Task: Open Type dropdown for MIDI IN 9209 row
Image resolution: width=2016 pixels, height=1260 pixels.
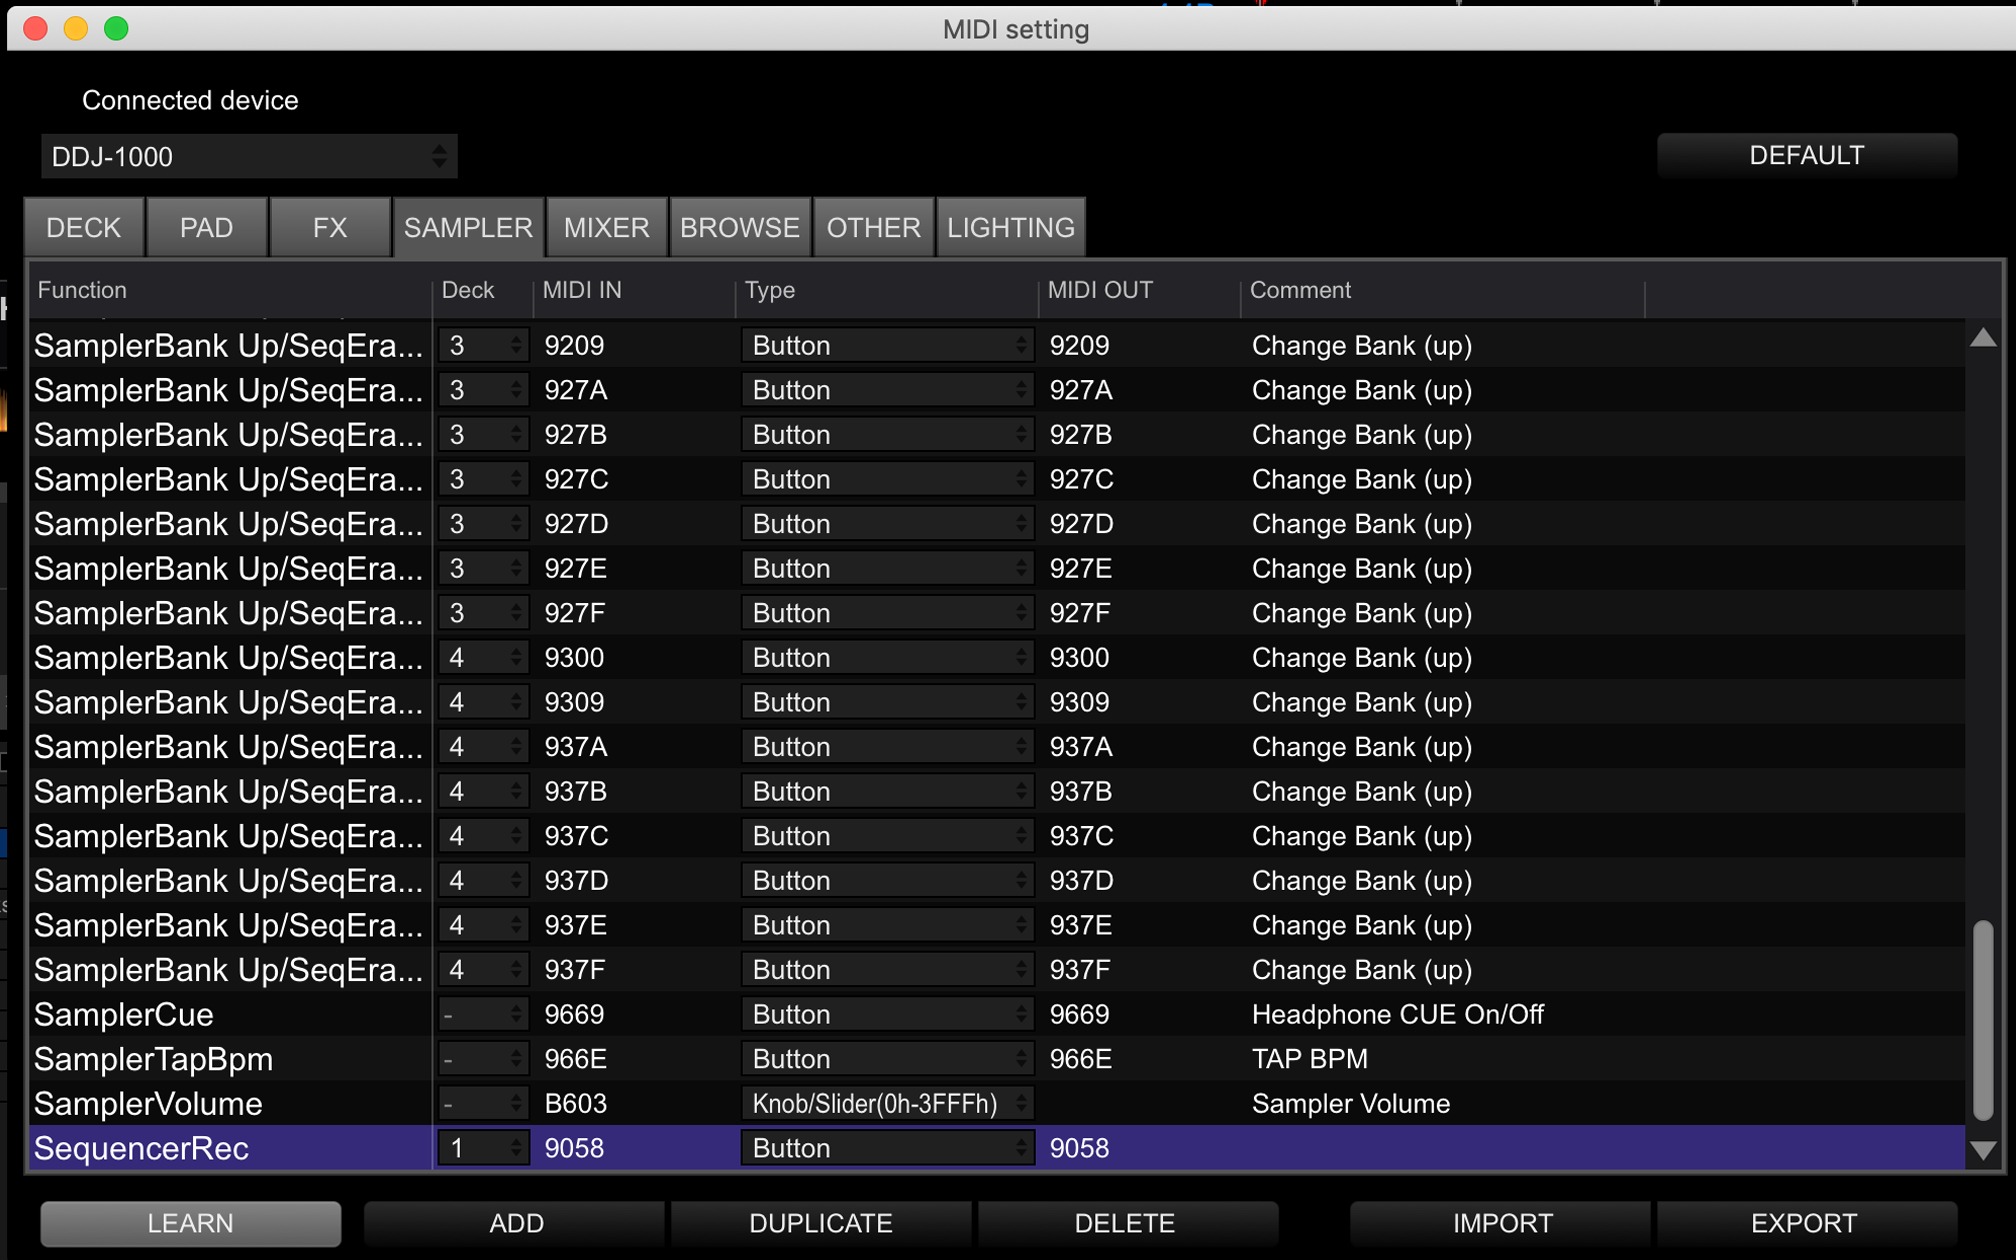Action: click(886, 346)
